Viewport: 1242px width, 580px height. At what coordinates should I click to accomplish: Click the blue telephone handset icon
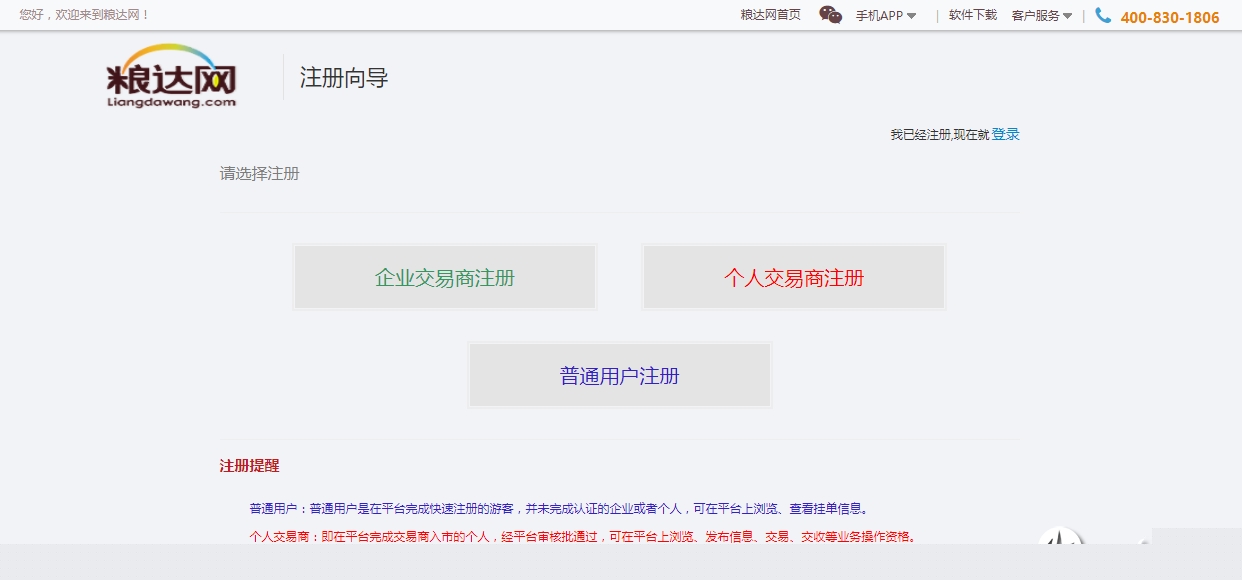tap(1103, 16)
